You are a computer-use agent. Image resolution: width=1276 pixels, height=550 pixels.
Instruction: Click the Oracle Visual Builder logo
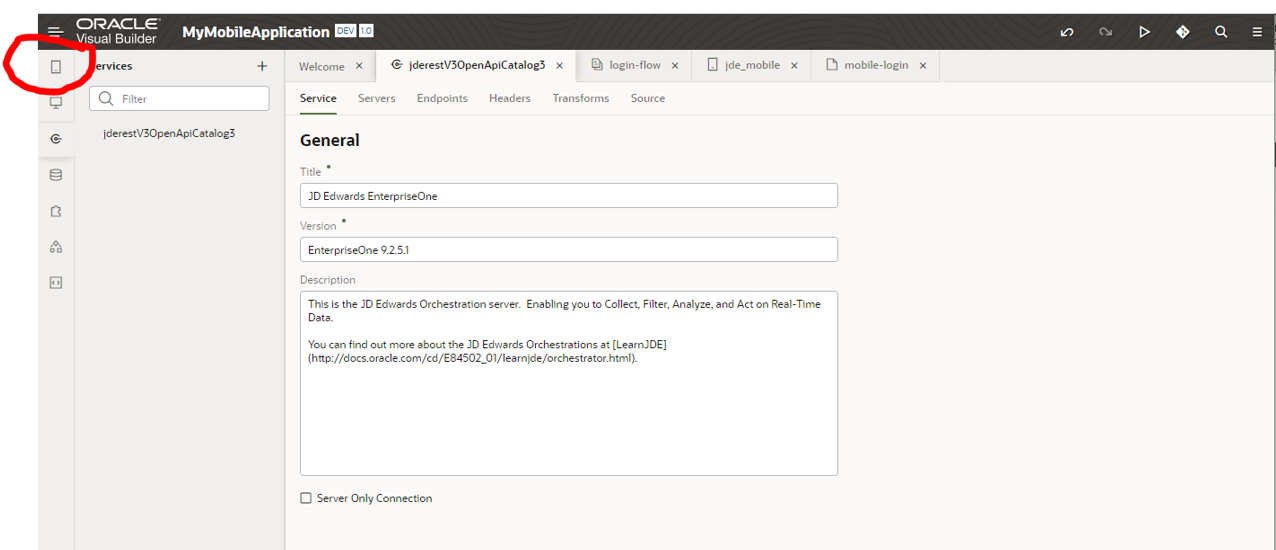tap(118, 31)
